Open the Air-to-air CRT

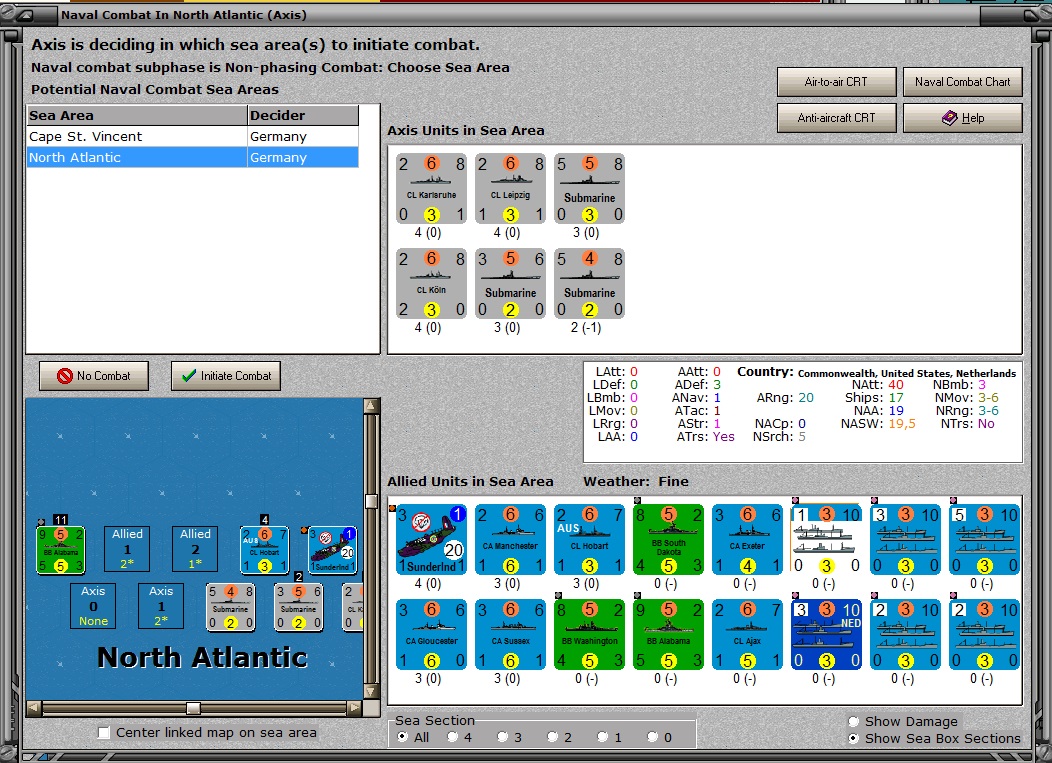point(837,82)
